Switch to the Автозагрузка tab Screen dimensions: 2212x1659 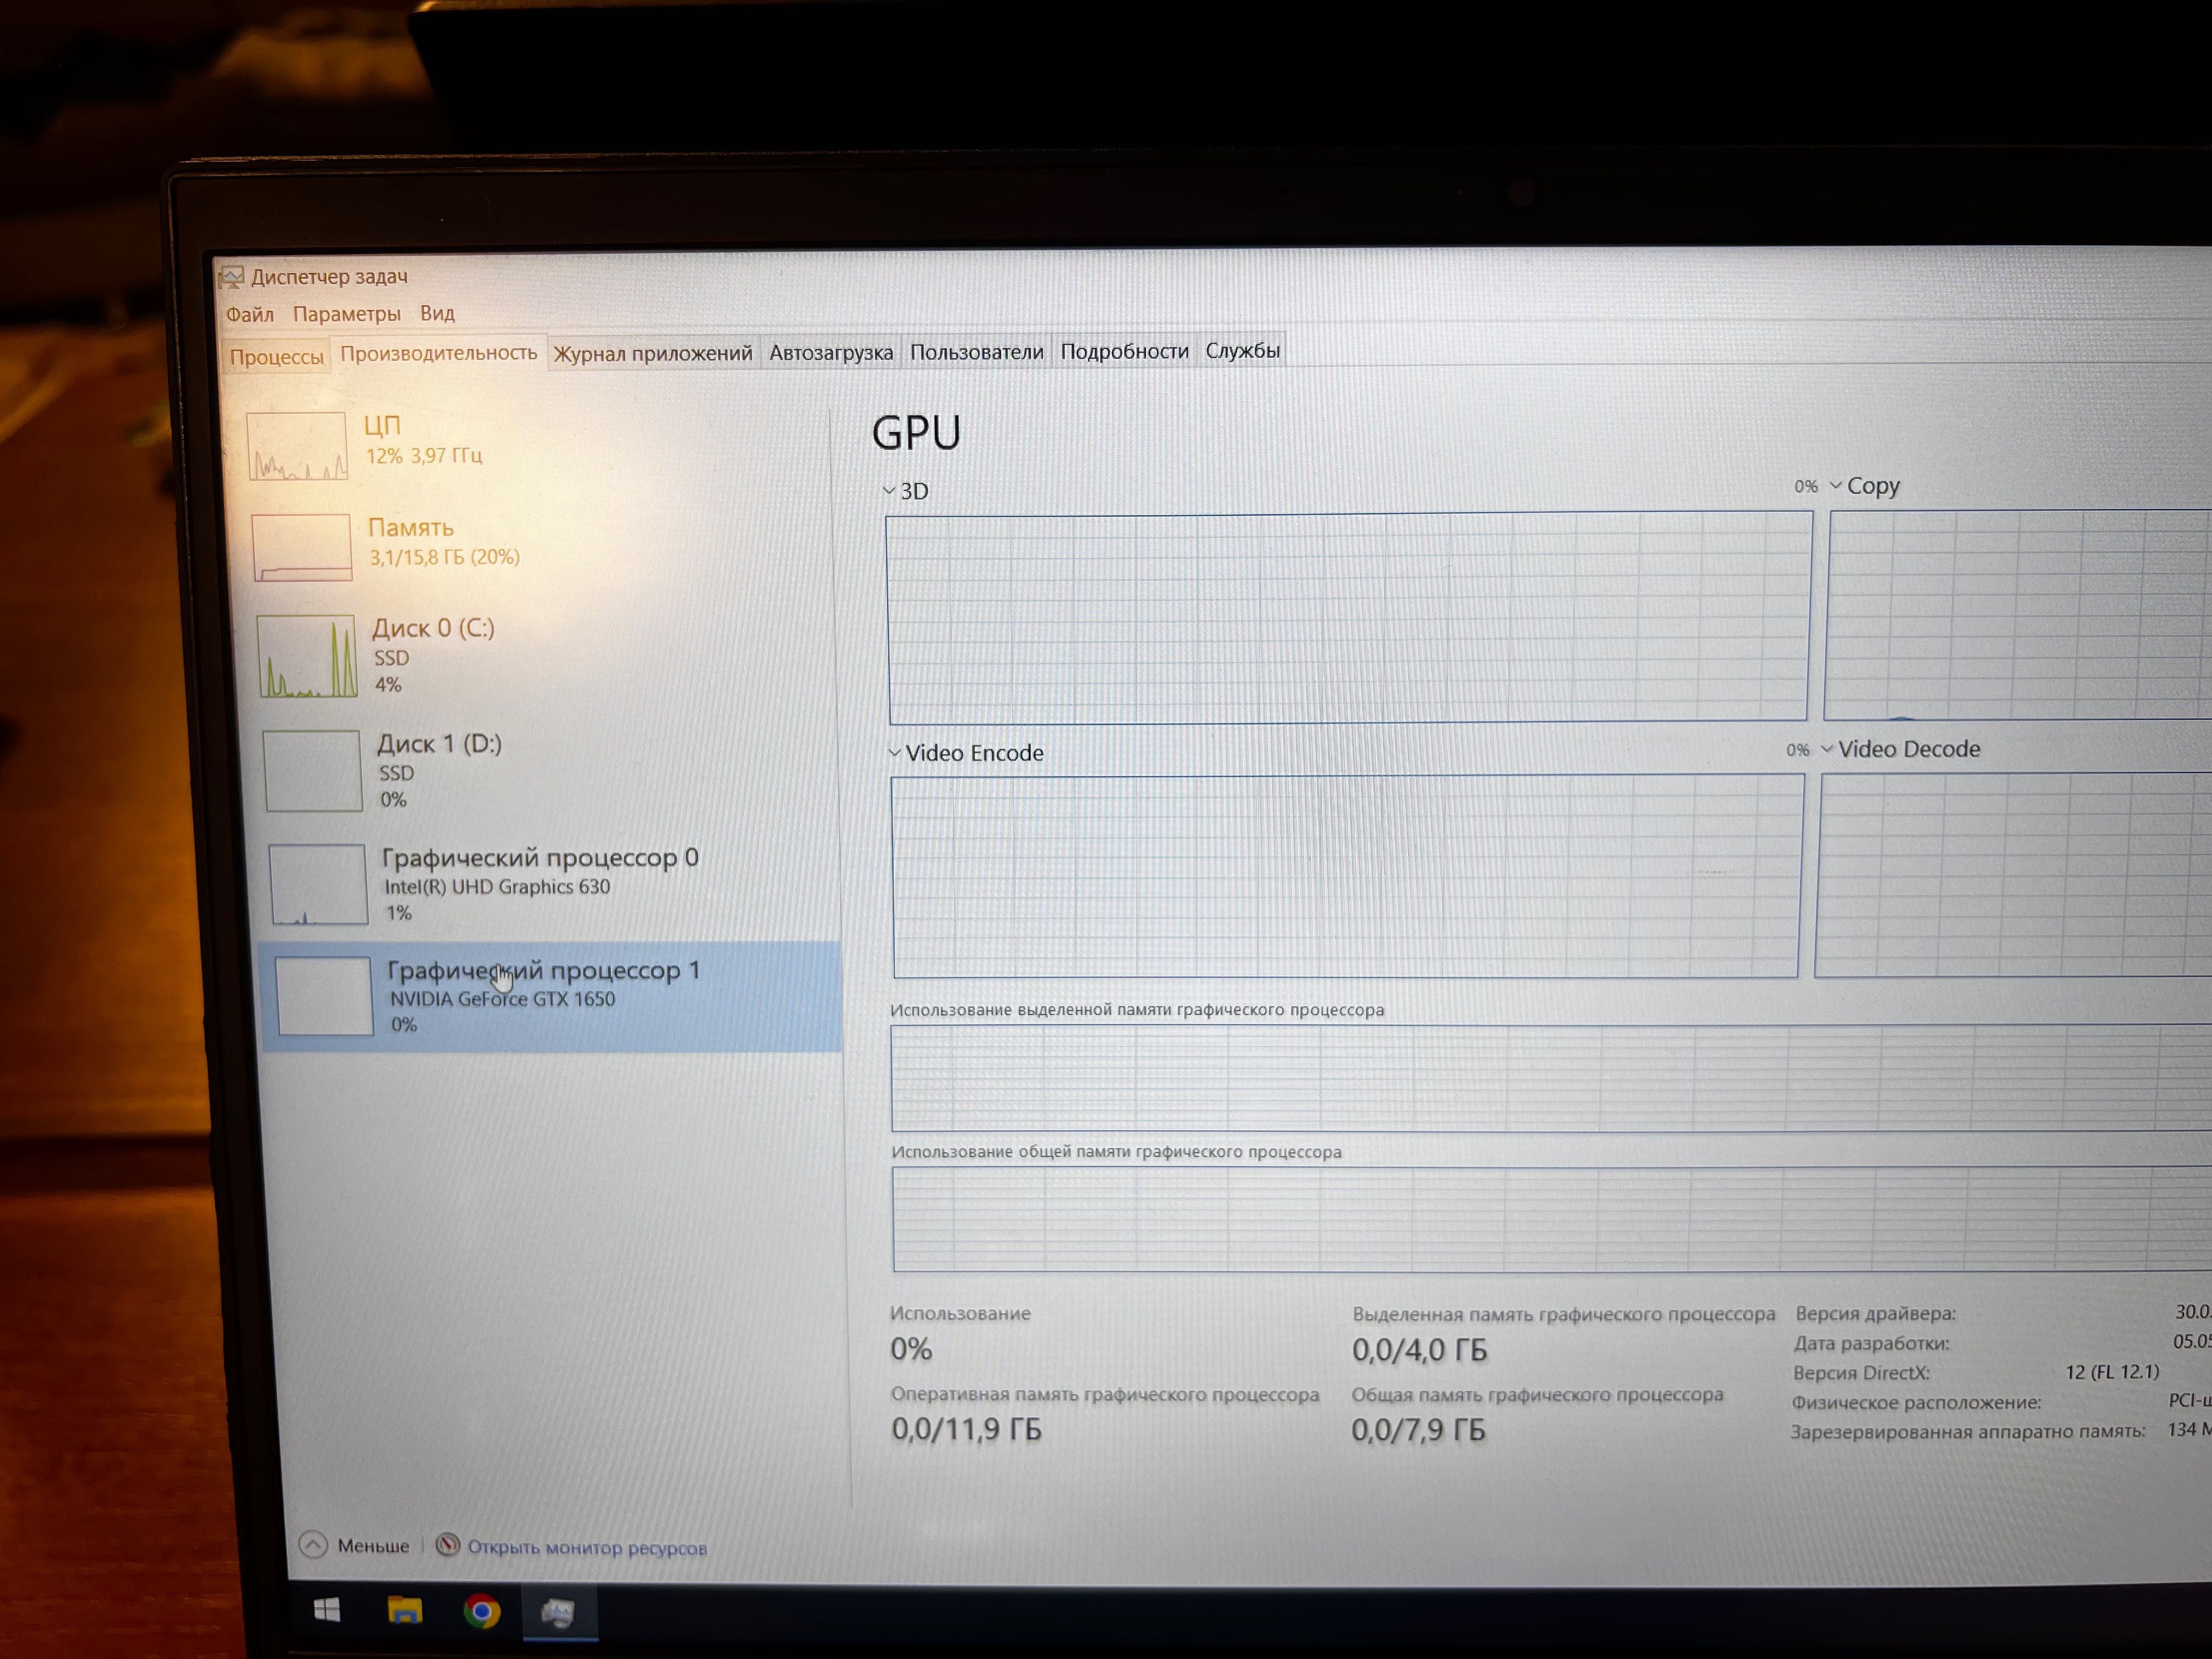click(x=831, y=352)
